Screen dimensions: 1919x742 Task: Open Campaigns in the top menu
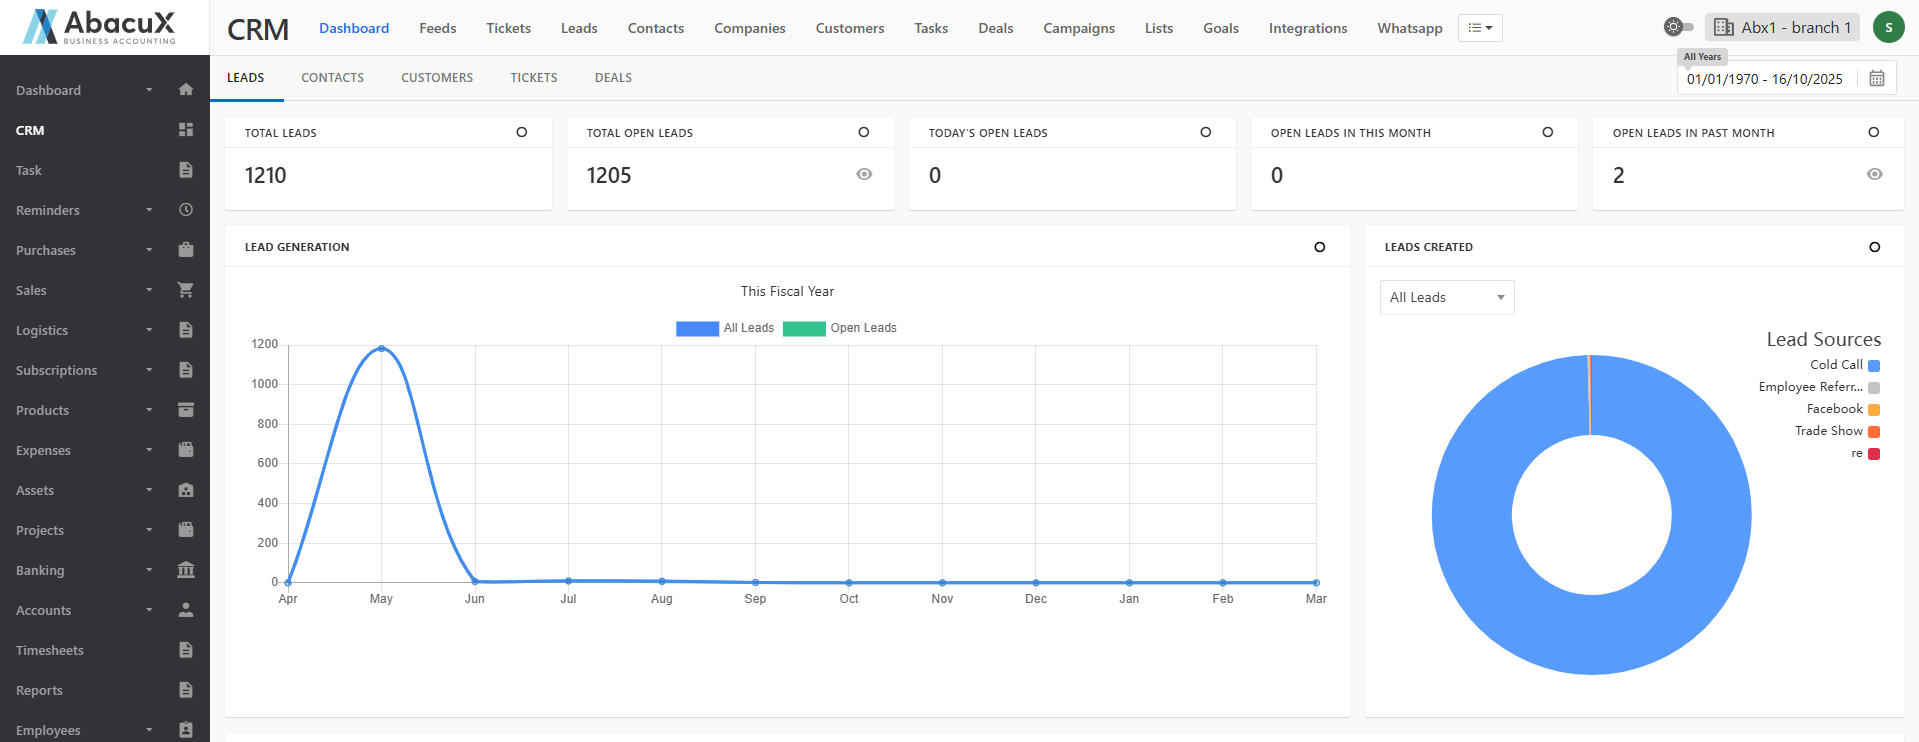click(1078, 28)
